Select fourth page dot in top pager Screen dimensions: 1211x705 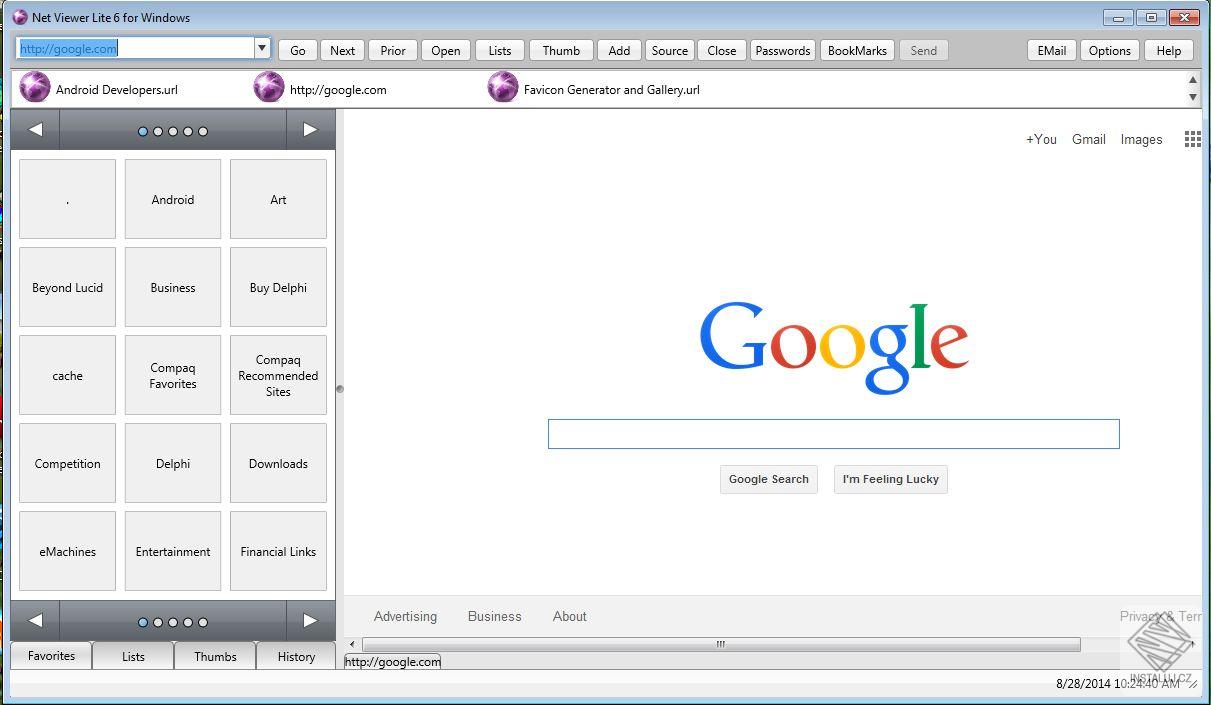[188, 131]
